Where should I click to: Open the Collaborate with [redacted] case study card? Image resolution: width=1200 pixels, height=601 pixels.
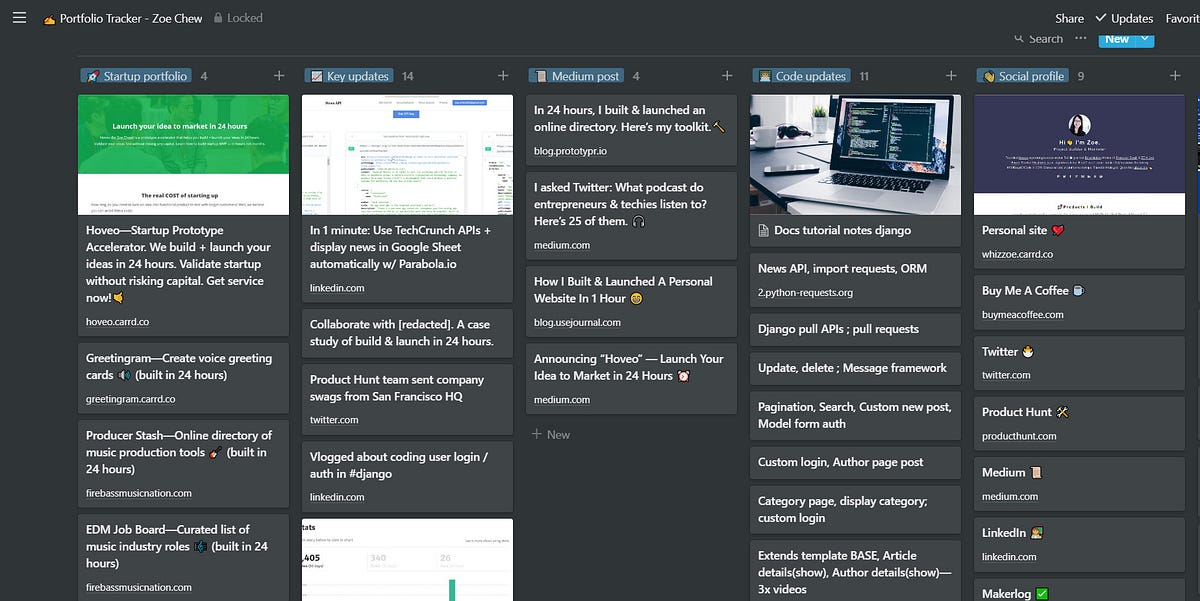(x=407, y=332)
